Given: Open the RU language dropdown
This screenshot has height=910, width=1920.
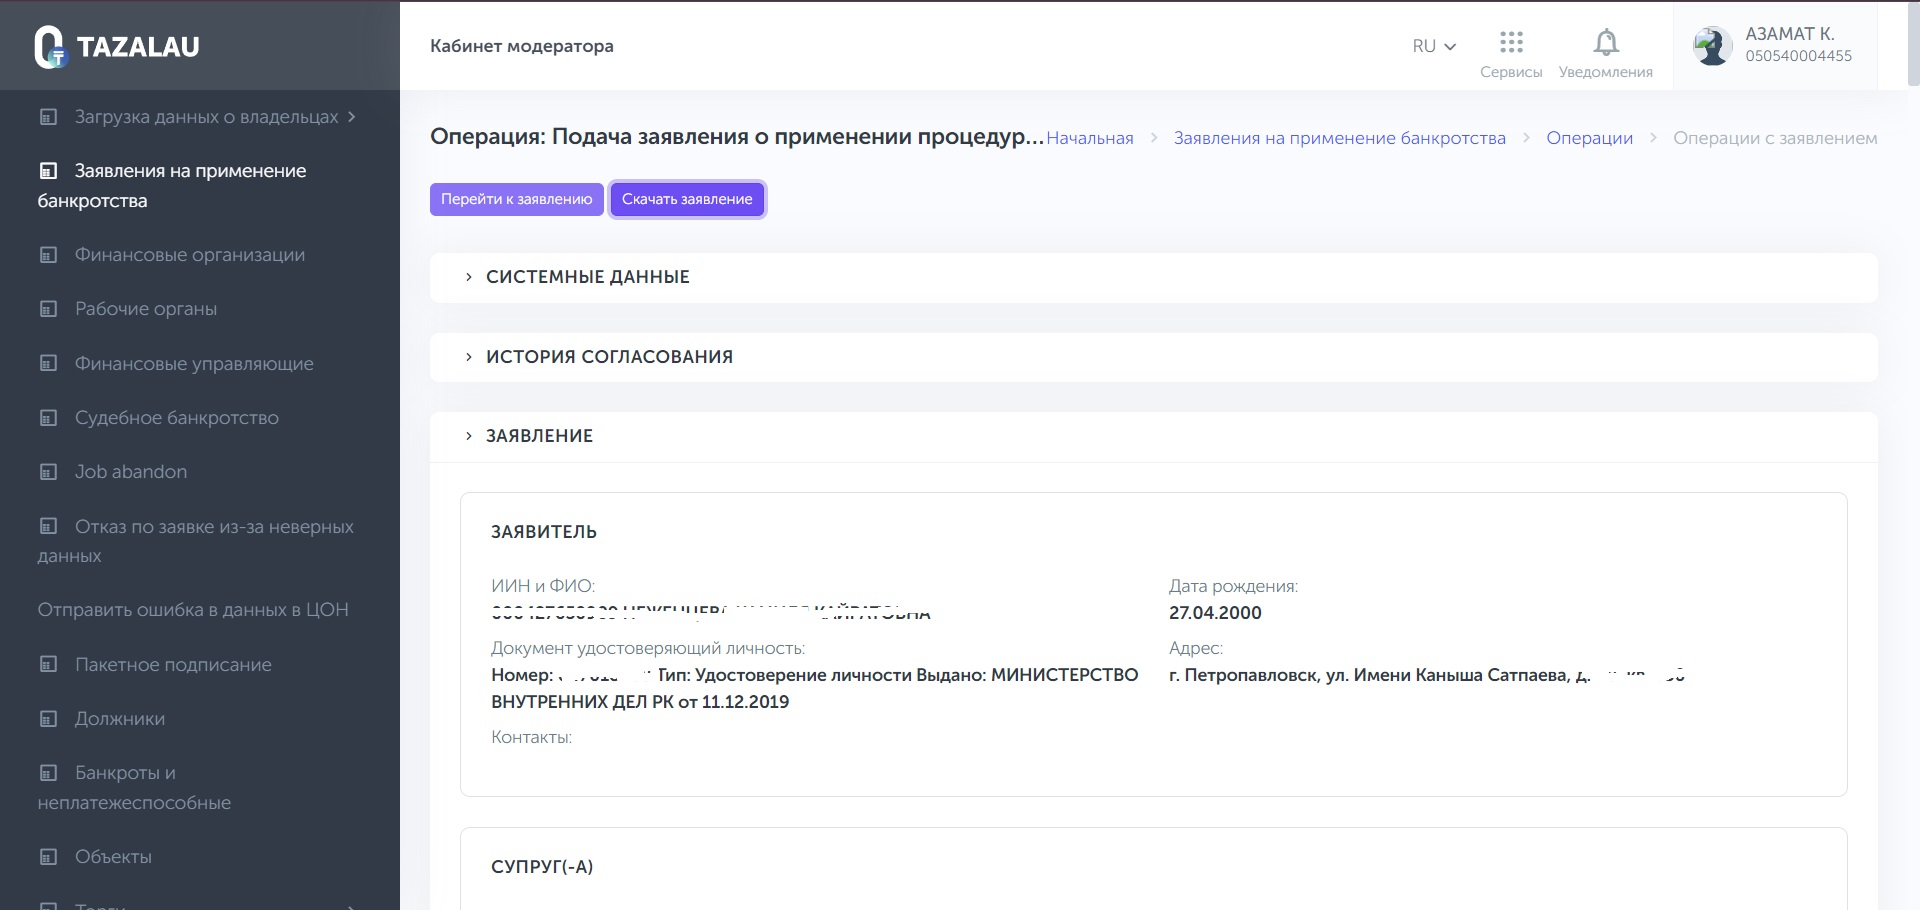Looking at the screenshot, I should pyautogui.click(x=1434, y=46).
